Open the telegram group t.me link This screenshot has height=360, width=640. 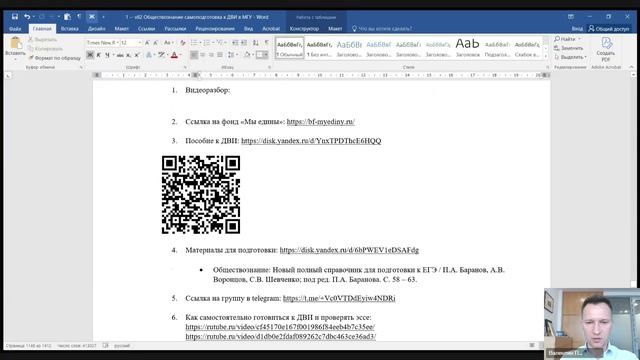click(339, 298)
